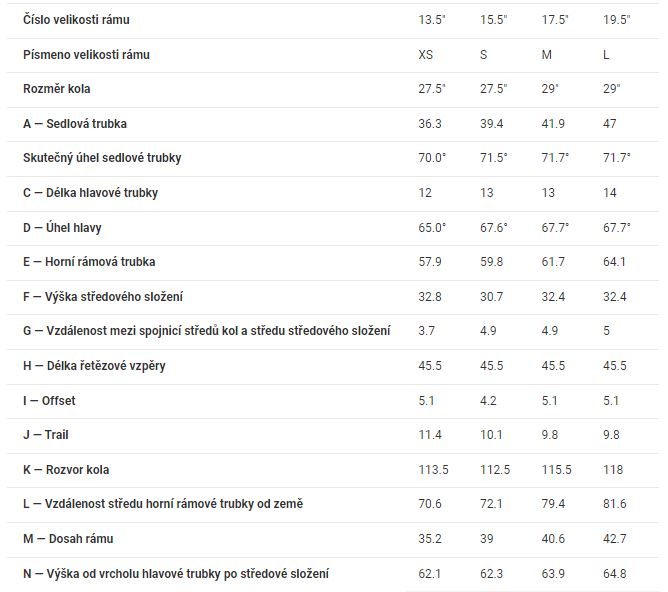Image resolution: width=668 pixels, height=592 pixels.
Task: Select the XS frame size letter cell
Action: (425, 54)
